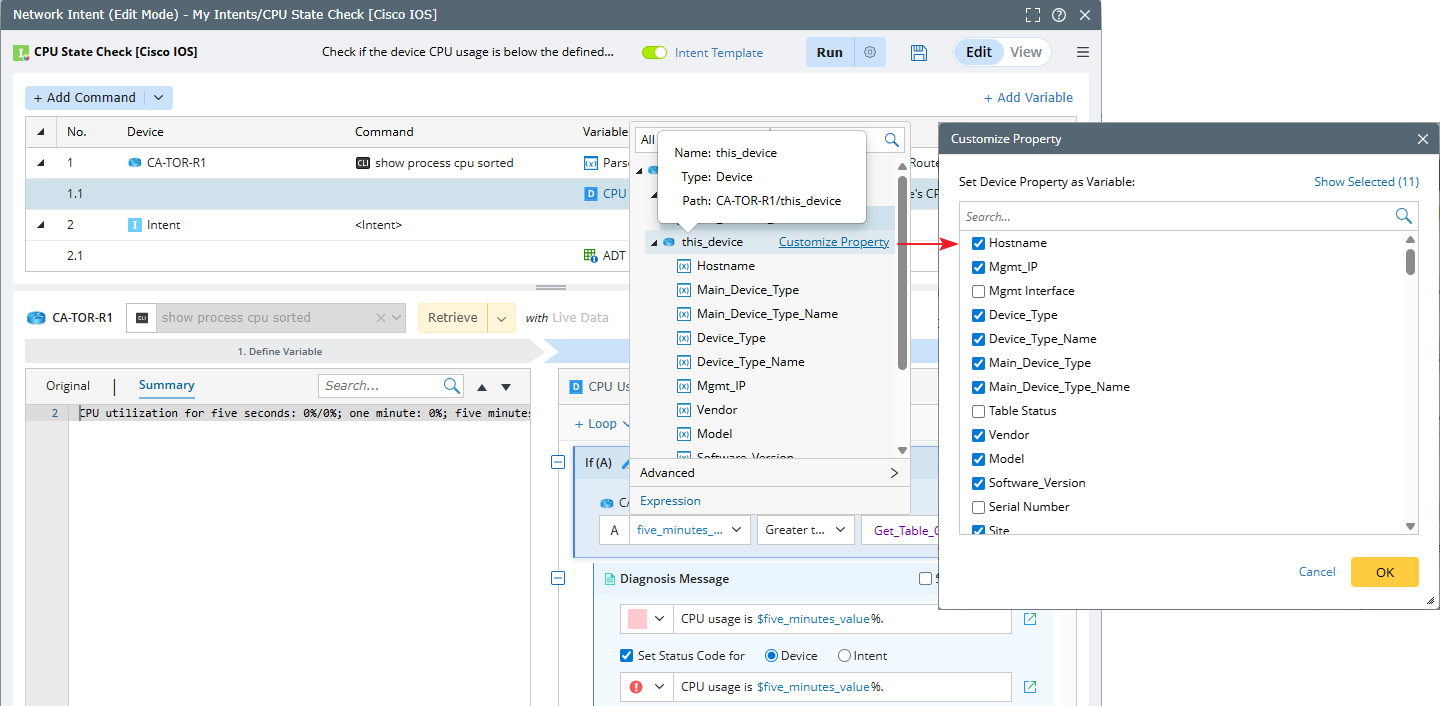This screenshot has width=1440, height=706.
Task: Open external editor icon beside diagnosis message
Action: 1030,619
